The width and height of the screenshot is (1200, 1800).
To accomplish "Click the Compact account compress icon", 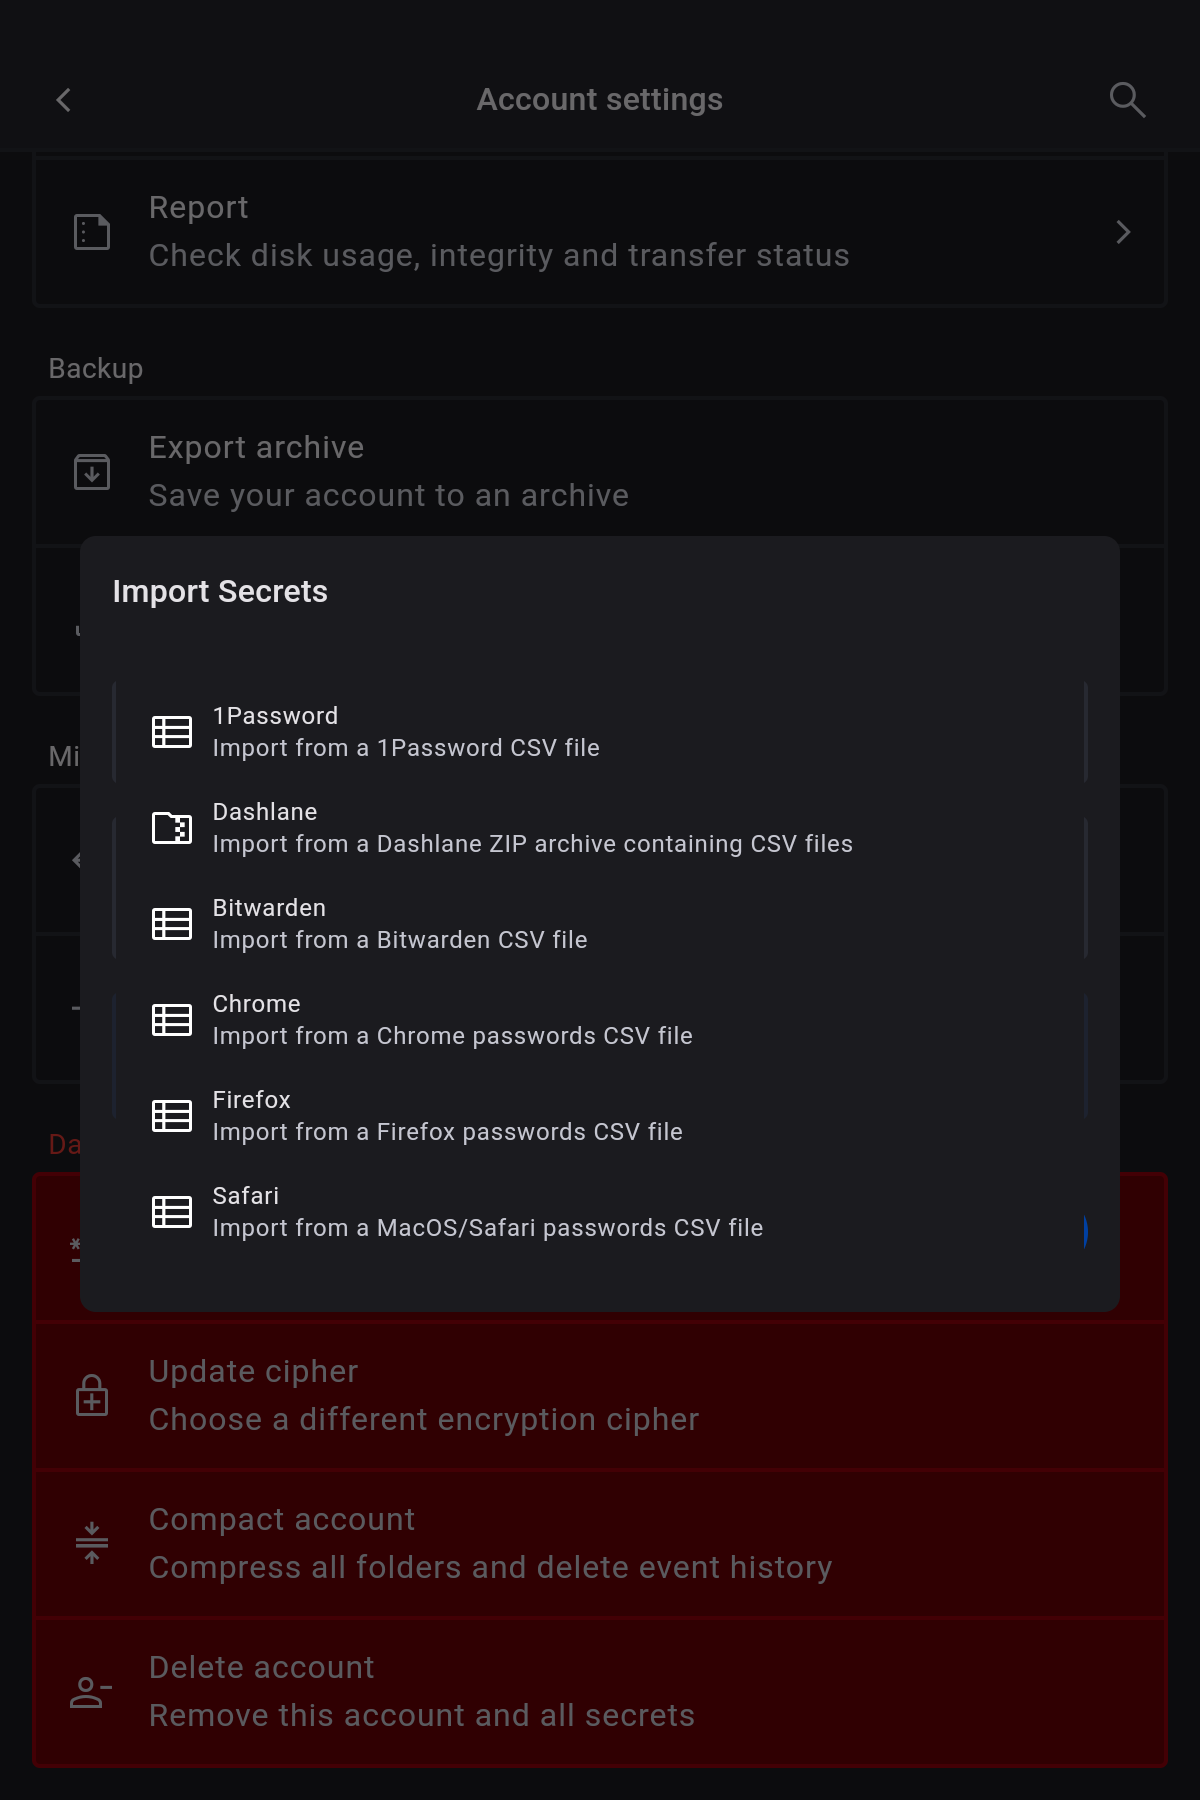I will [92, 1543].
